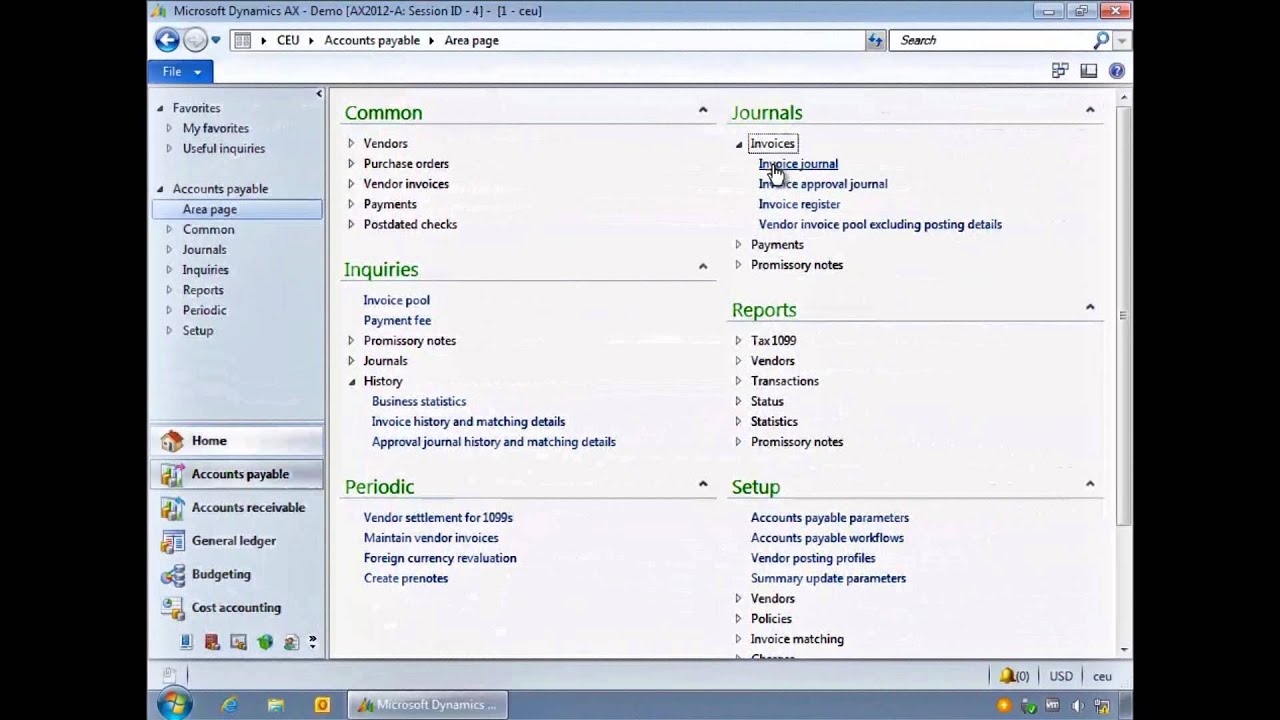Click the Accounts receivable module icon
The height and width of the screenshot is (720, 1280).
point(172,508)
